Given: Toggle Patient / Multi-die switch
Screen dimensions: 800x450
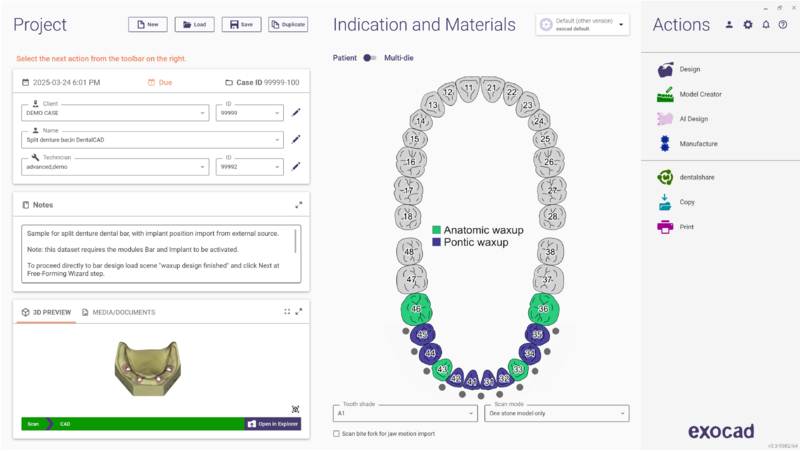Looking at the screenshot, I should point(370,58).
